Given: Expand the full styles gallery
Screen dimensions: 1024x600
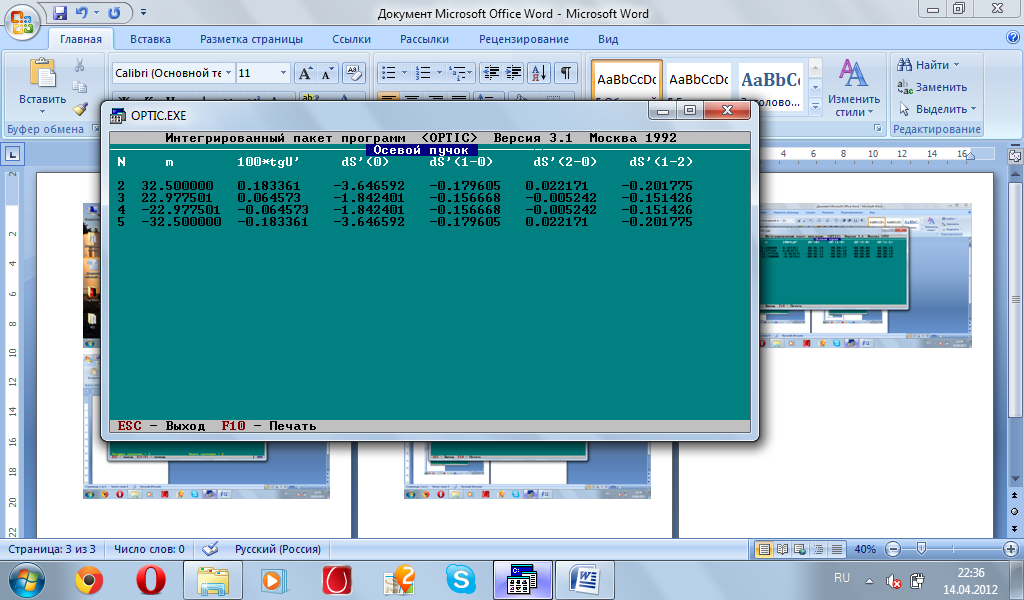Looking at the screenshot, I should pyautogui.click(x=815, y=106).
